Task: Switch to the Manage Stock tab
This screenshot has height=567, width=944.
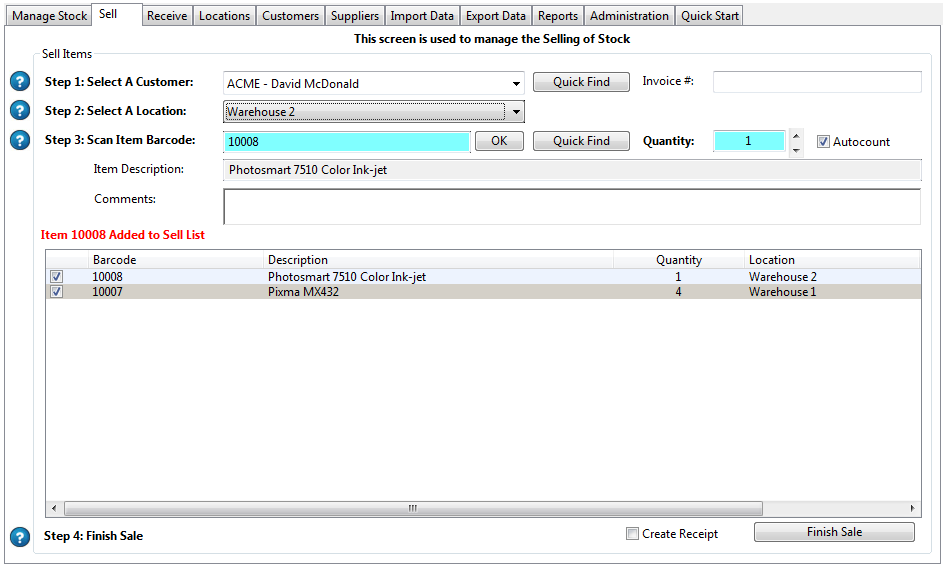Action: [x=49, y=16]
